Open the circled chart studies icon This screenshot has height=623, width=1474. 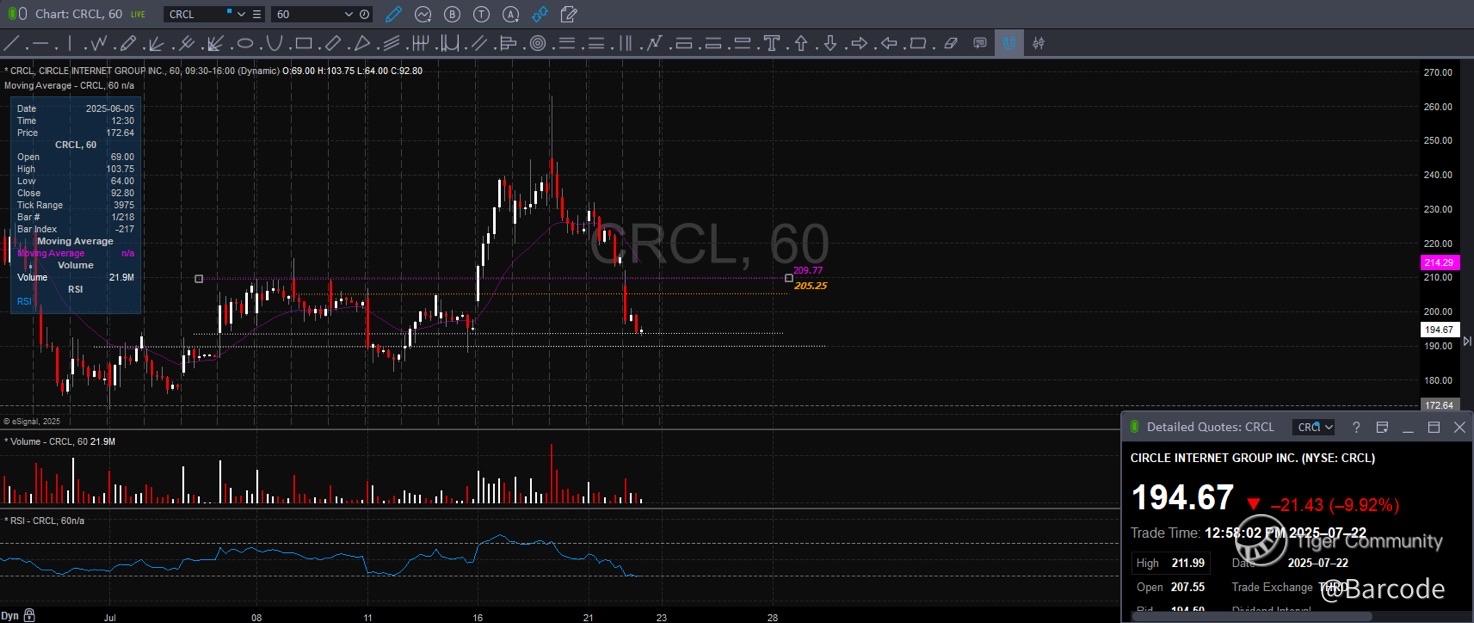pyautogui.click(x=423, y=14)
